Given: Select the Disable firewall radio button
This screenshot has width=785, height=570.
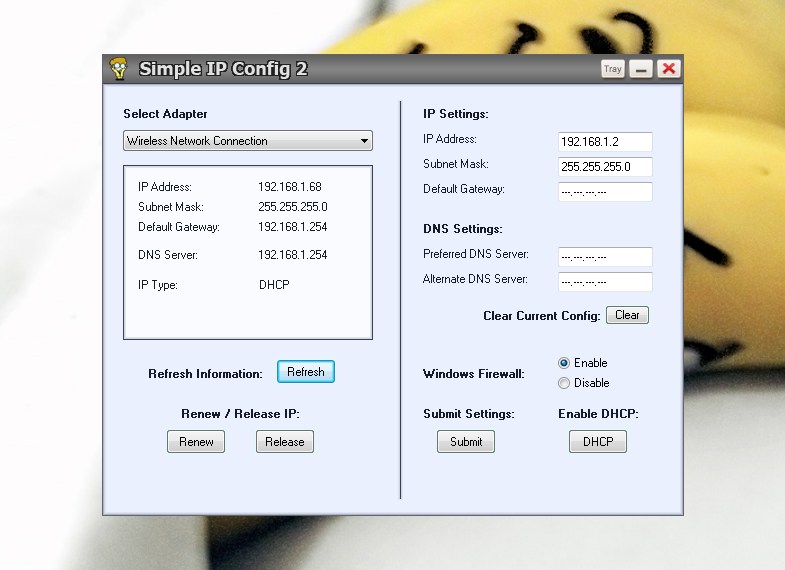Looking at the screenshot, I should [x=564, y=383].
